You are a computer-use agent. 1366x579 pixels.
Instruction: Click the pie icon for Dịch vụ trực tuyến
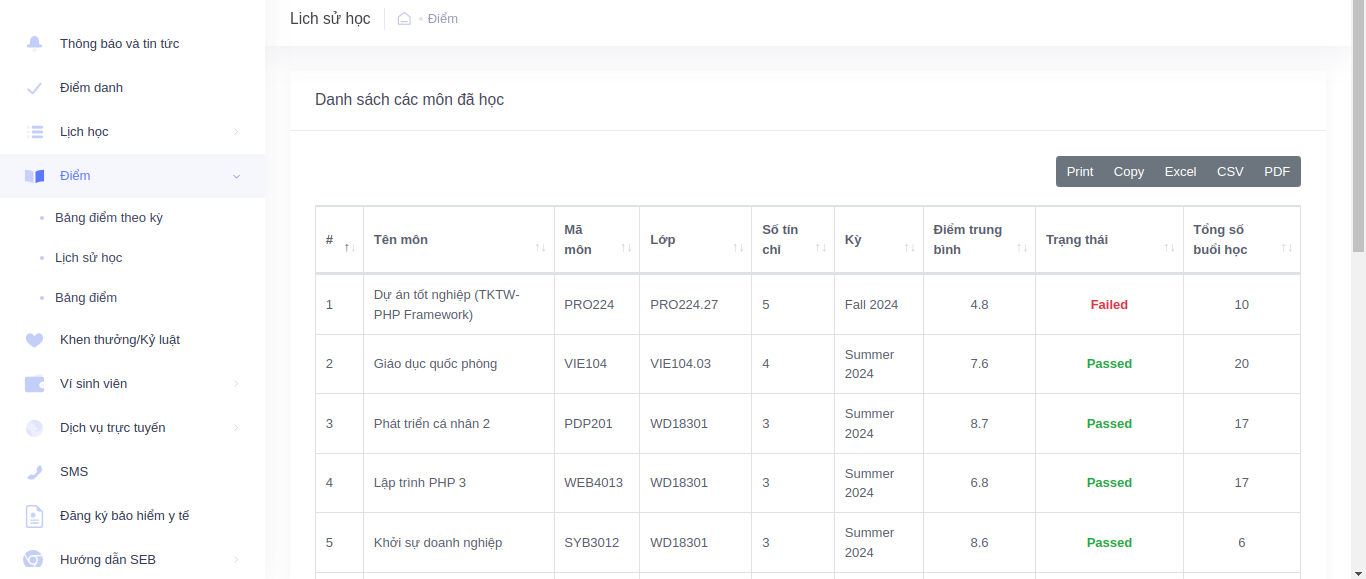(35, 428)
